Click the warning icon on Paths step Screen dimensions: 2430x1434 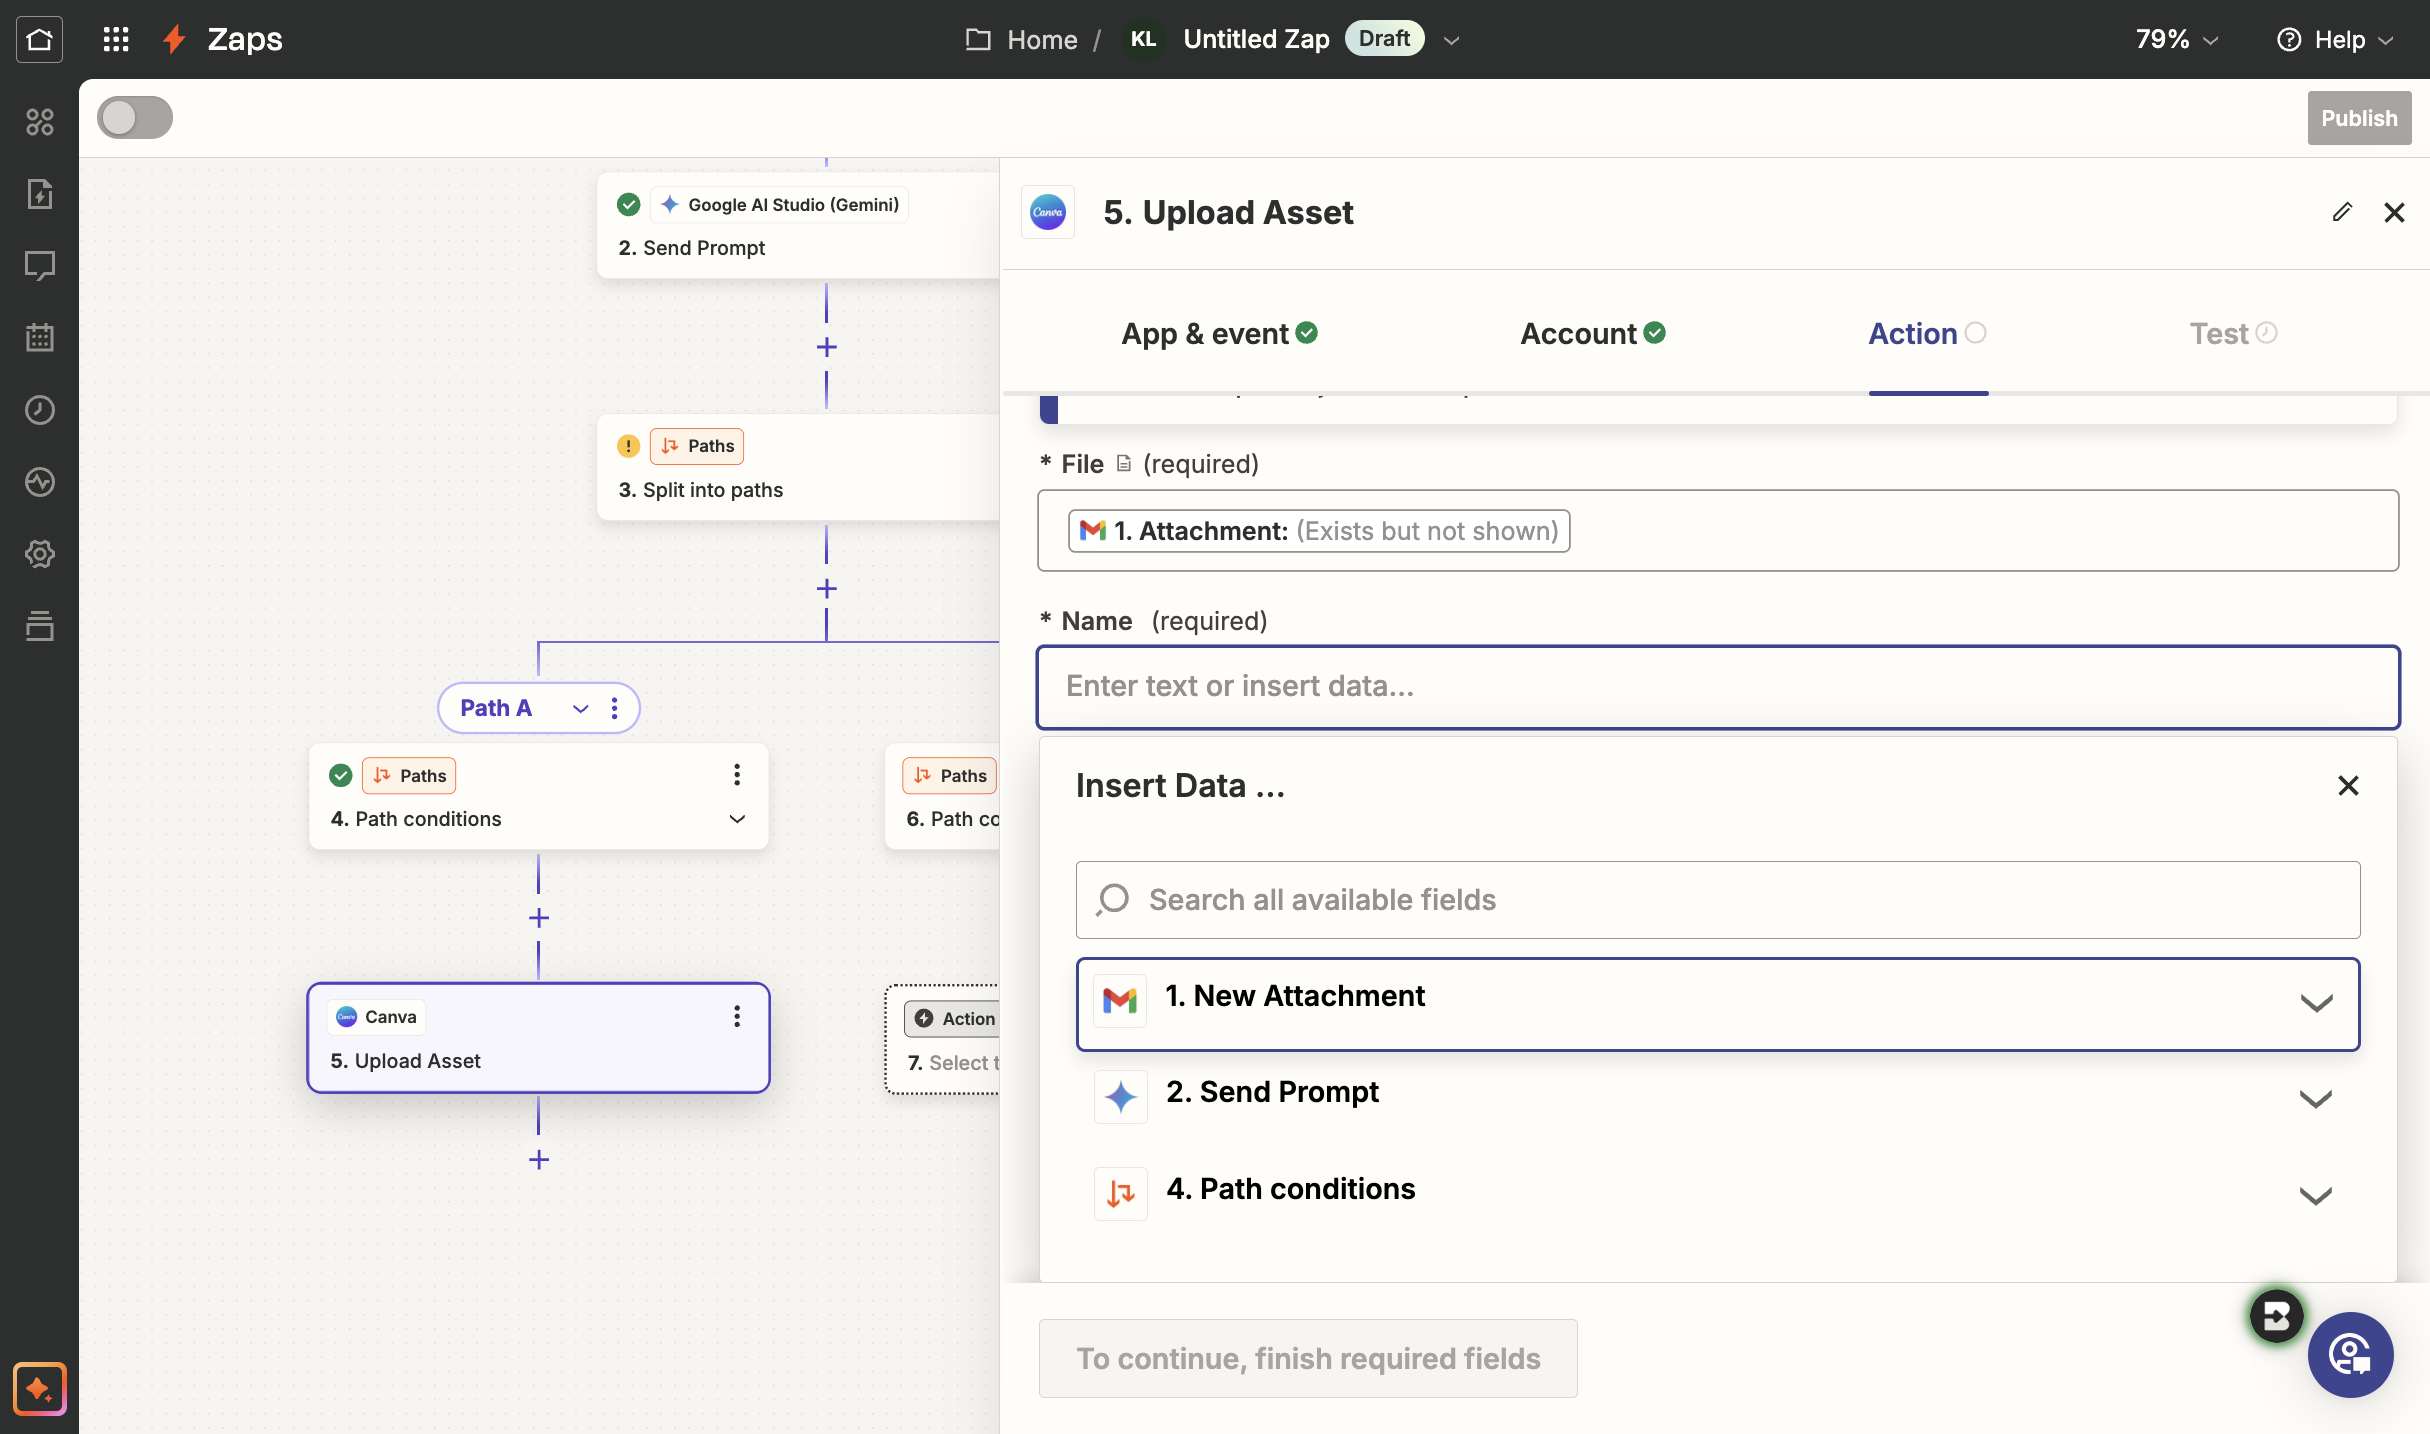click(628, 446)
